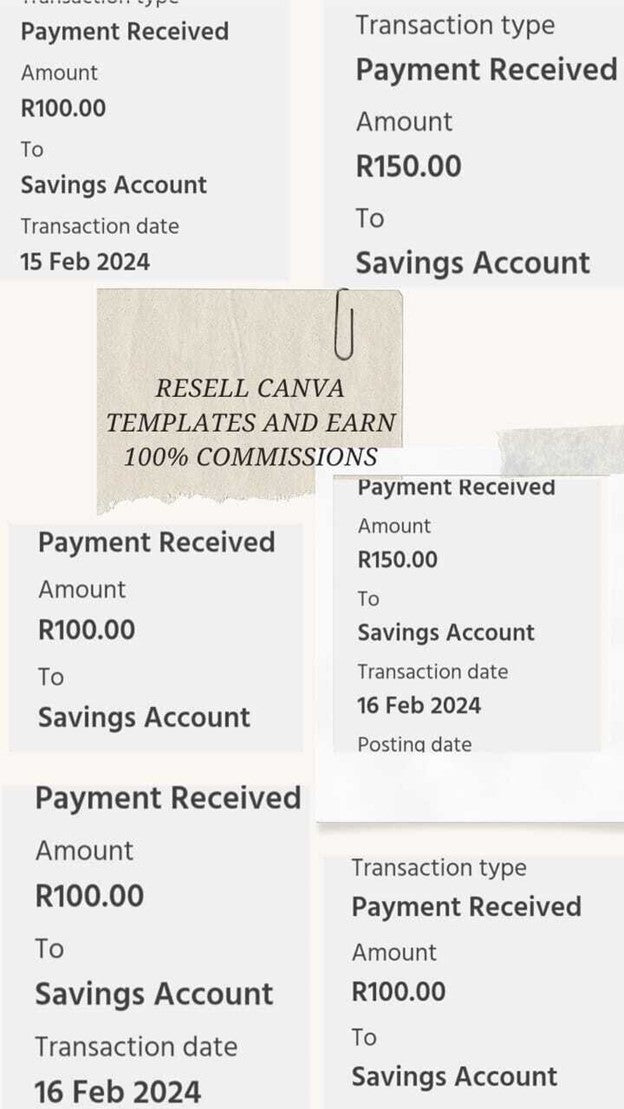Screen dimensions: 624x1109
Task: Click R150.00 amount on the polaroid receipt
Action: pyautogui.click(x=398, y=560)
